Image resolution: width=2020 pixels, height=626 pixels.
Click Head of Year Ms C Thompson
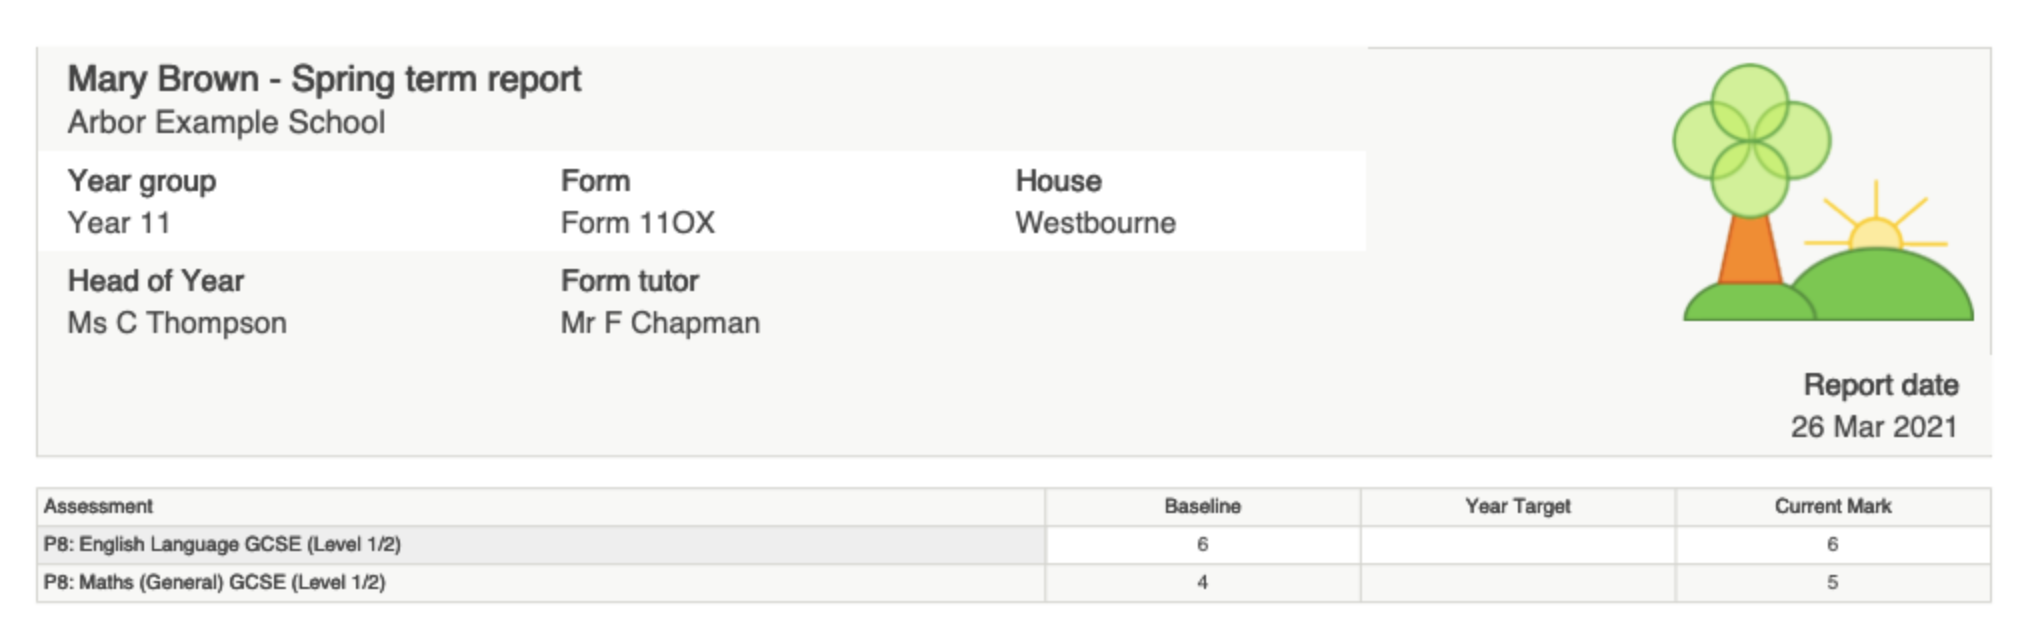(177, 323)
